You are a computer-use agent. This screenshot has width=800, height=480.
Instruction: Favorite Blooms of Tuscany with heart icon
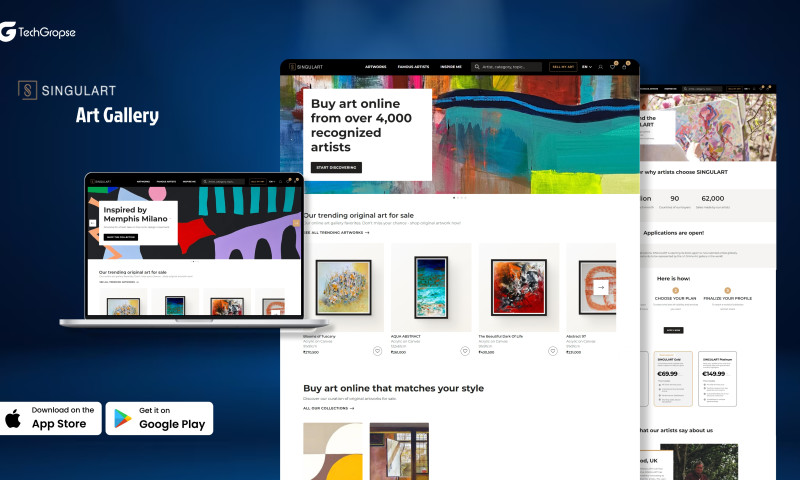click(377, 351)
